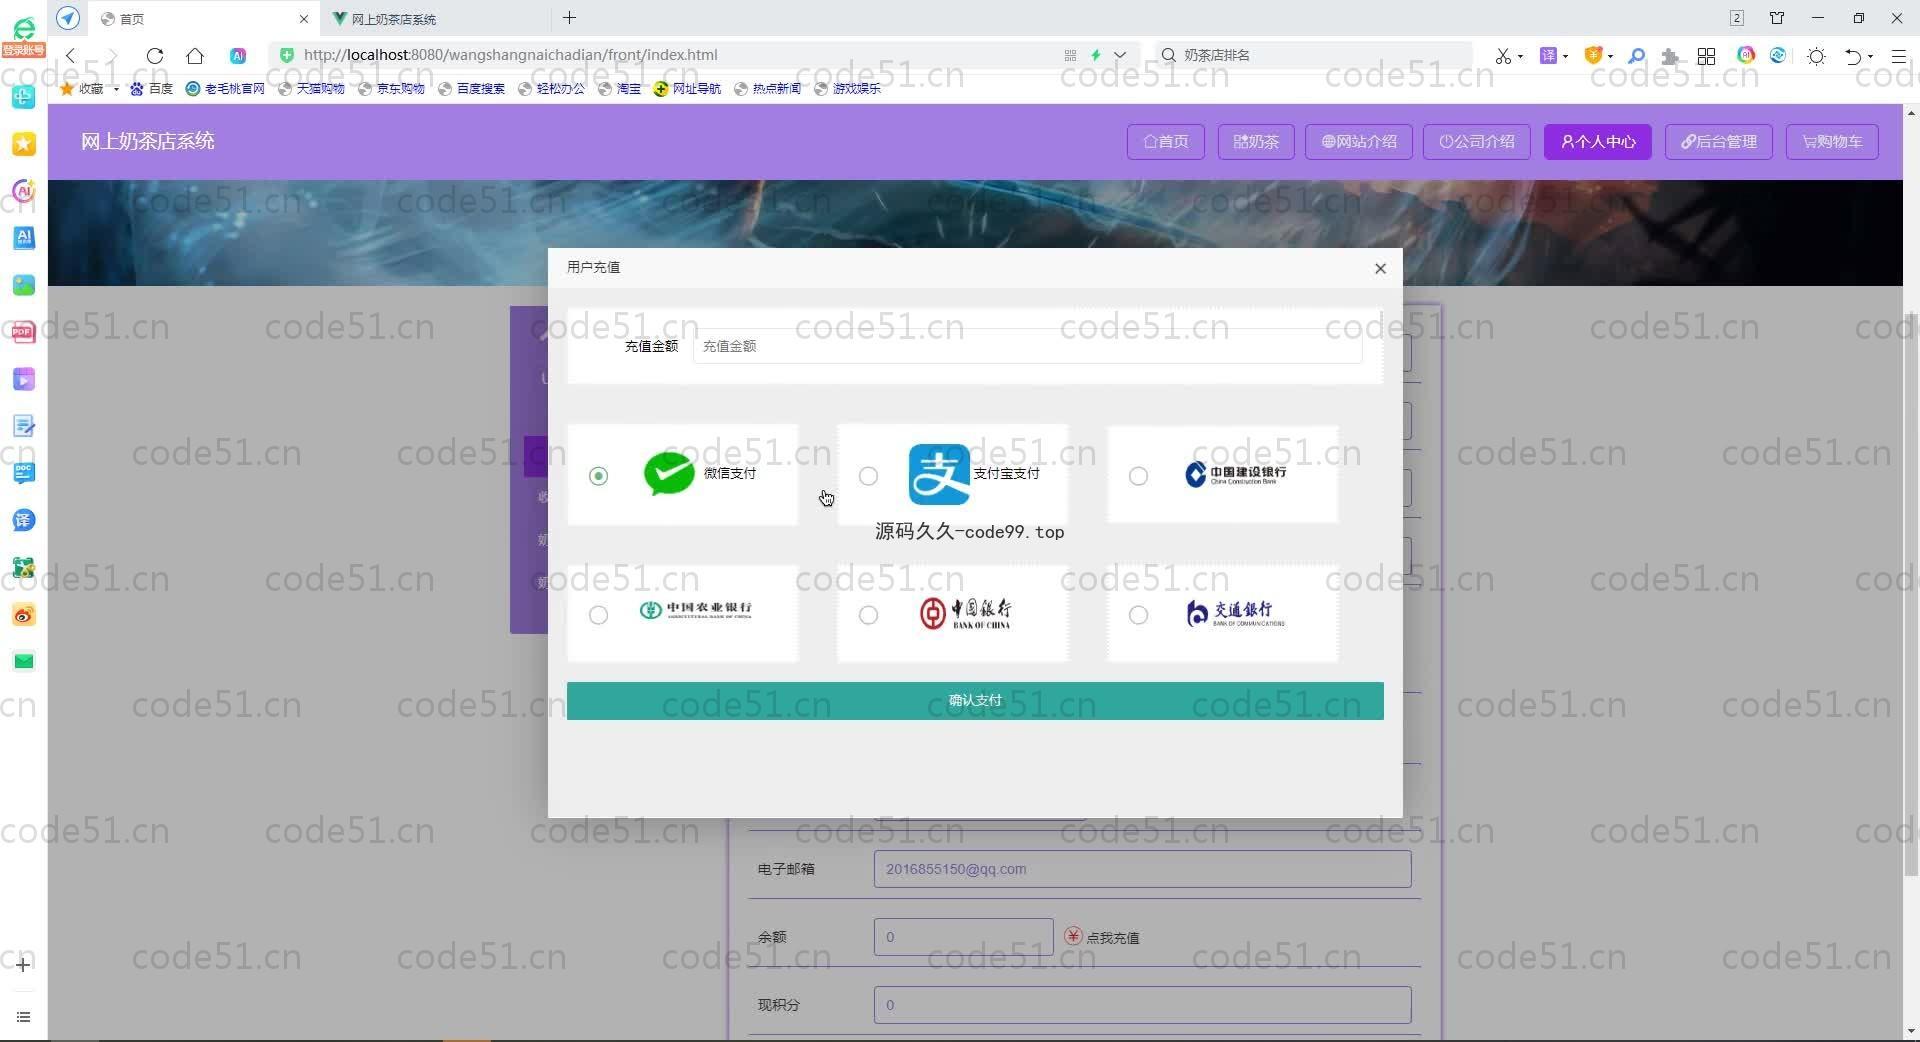Reload the page with refresh icon
This screenshot has width=1920, height=1042.
click(154, 56)
